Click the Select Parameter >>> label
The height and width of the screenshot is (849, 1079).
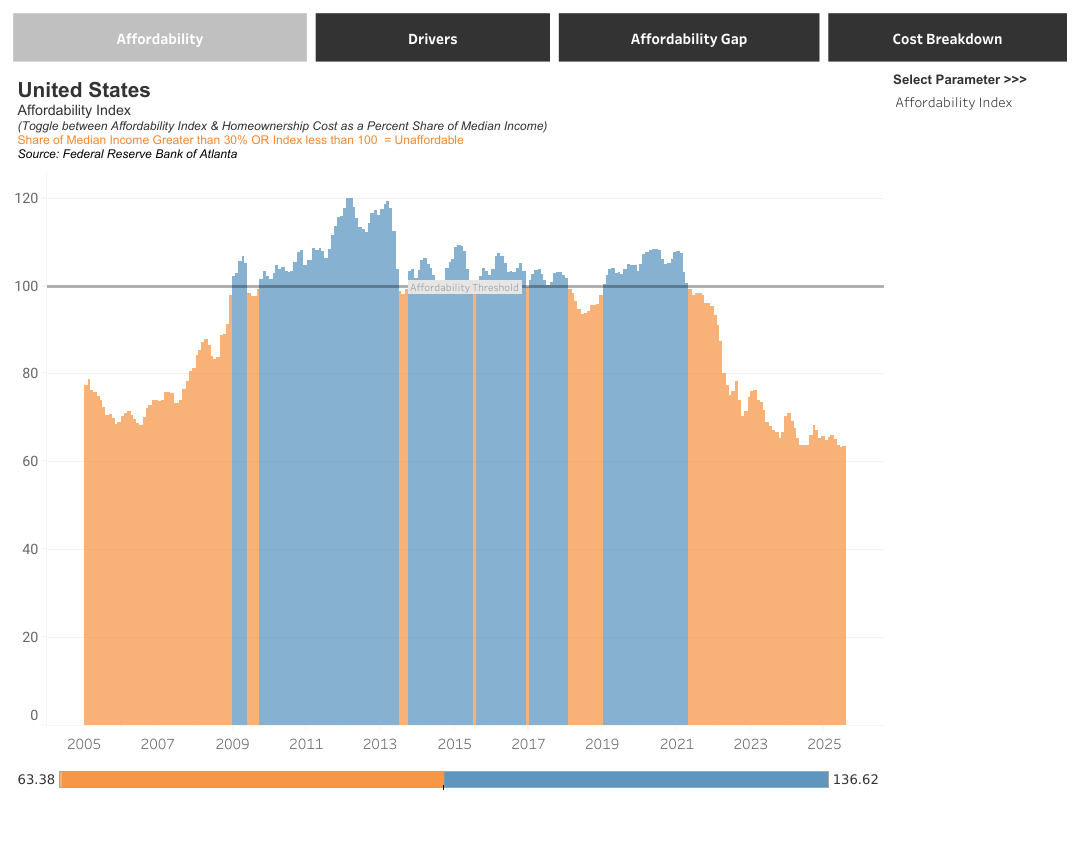[959, 79]
